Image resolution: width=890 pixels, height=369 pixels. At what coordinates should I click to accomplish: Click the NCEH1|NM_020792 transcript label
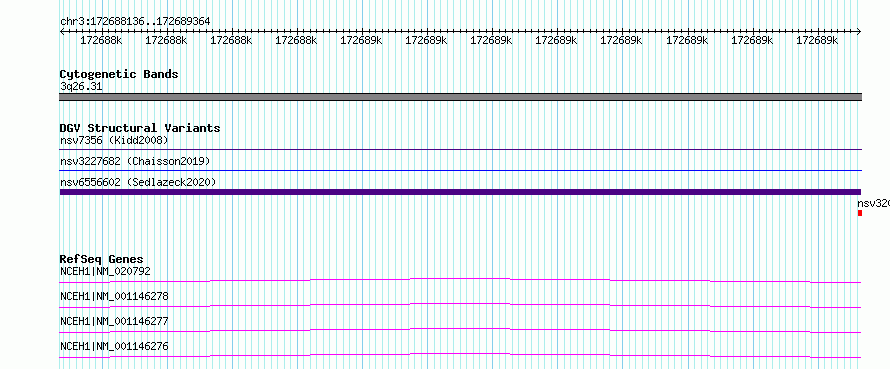point(105,271)
